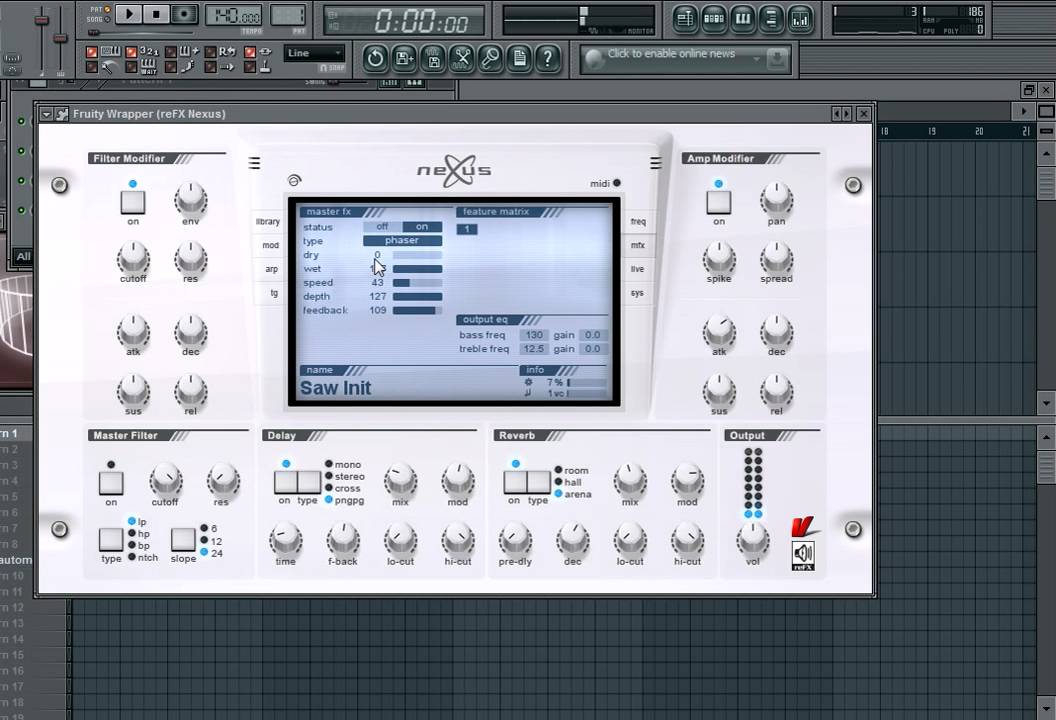Click the Output vol knob
1056x720 pixels.
pos(752,538)
